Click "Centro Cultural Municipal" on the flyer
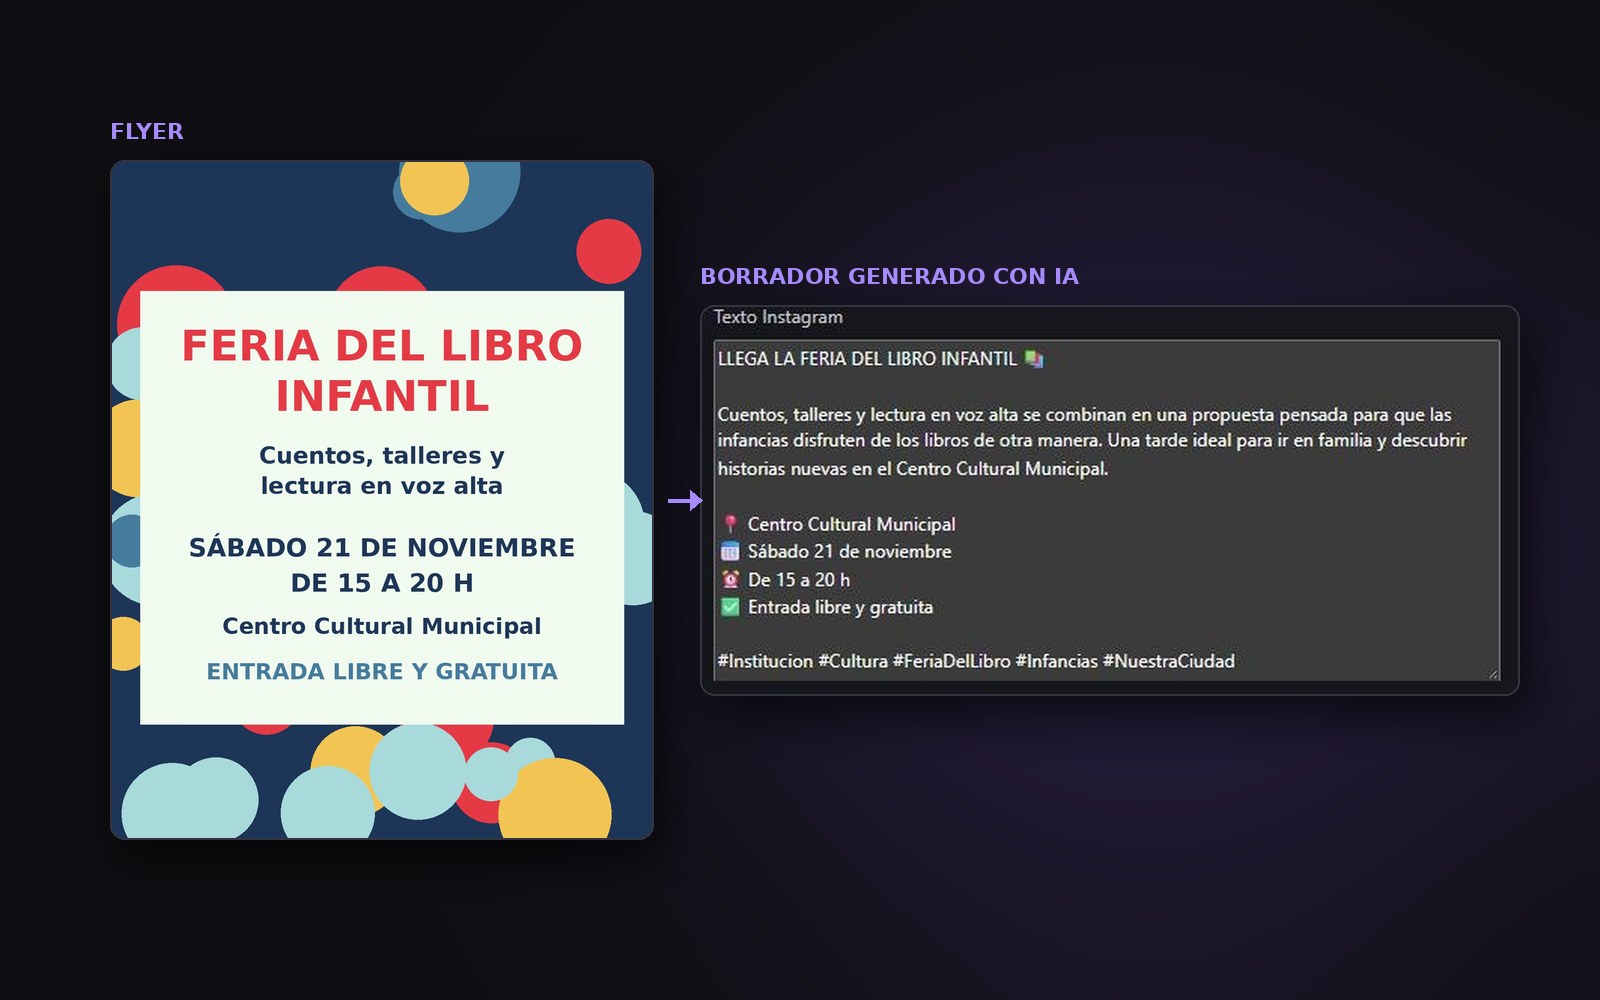This screenshot has width=1600, height=1000. 382,626
